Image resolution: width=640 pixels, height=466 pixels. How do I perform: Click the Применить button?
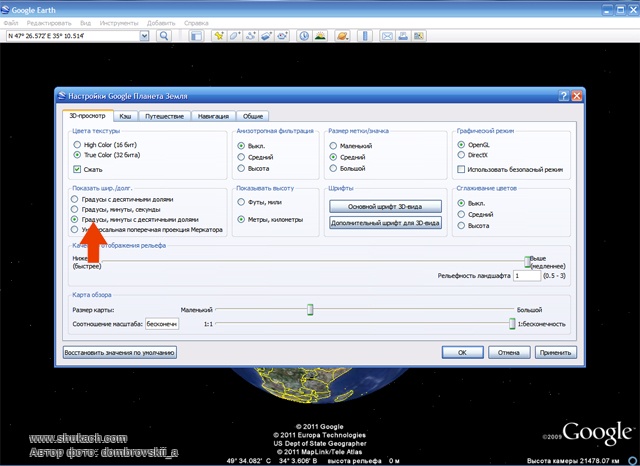coord(556,353)
